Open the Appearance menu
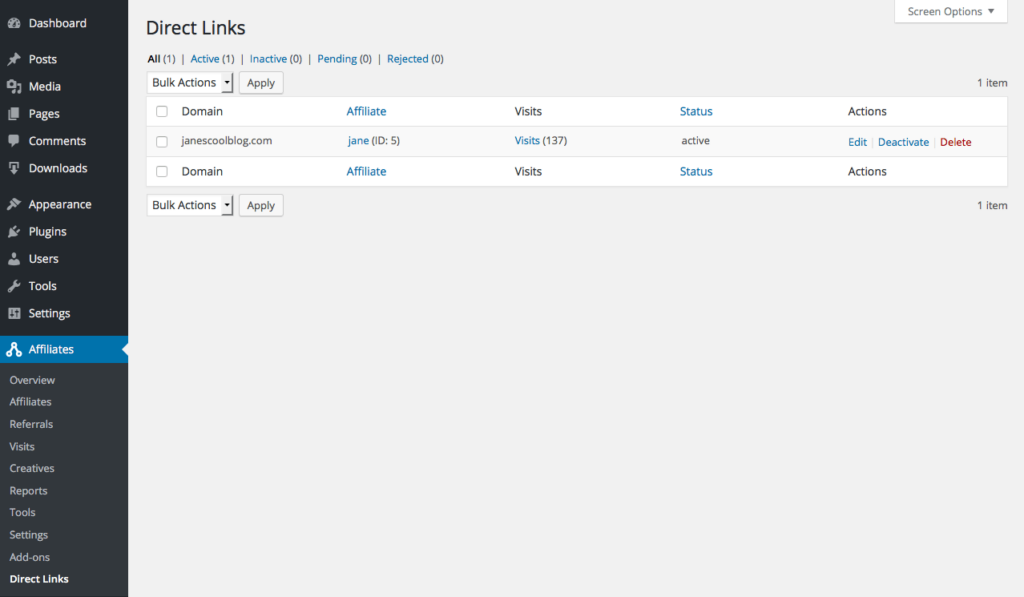 click(59, 204)
